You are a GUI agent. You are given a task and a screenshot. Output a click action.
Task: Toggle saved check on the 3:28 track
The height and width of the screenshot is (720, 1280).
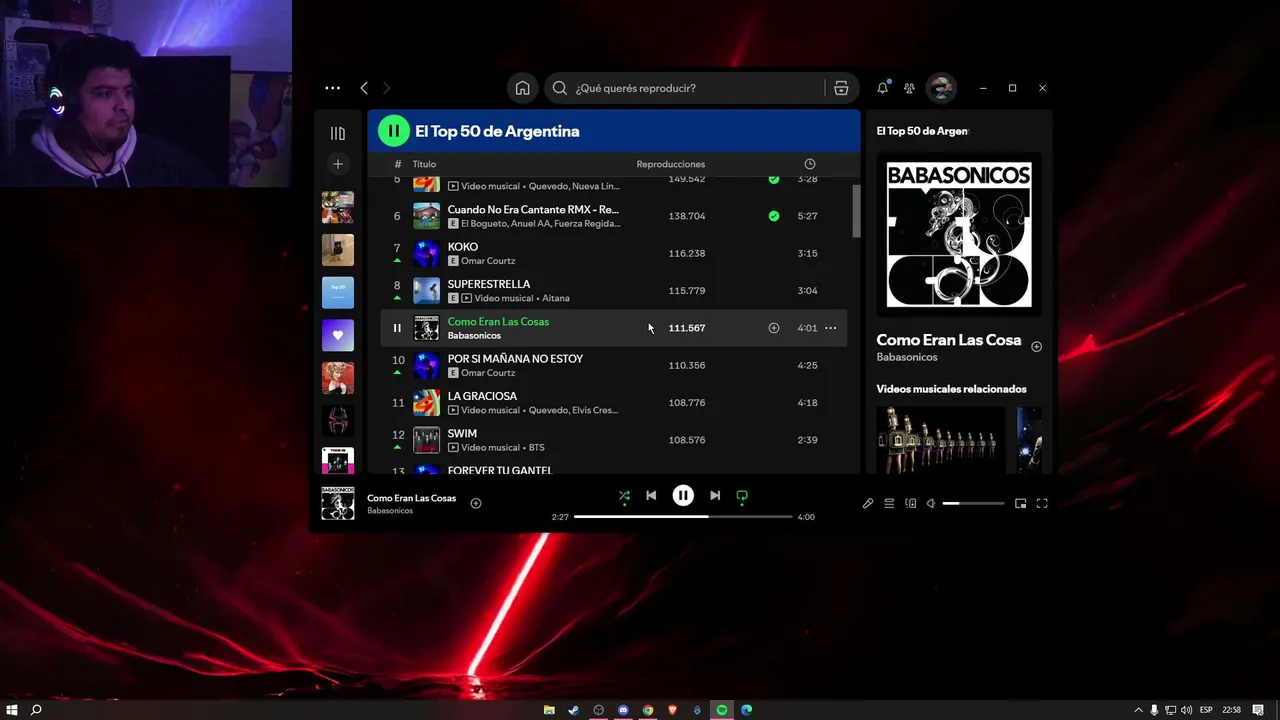pos(773,179)
